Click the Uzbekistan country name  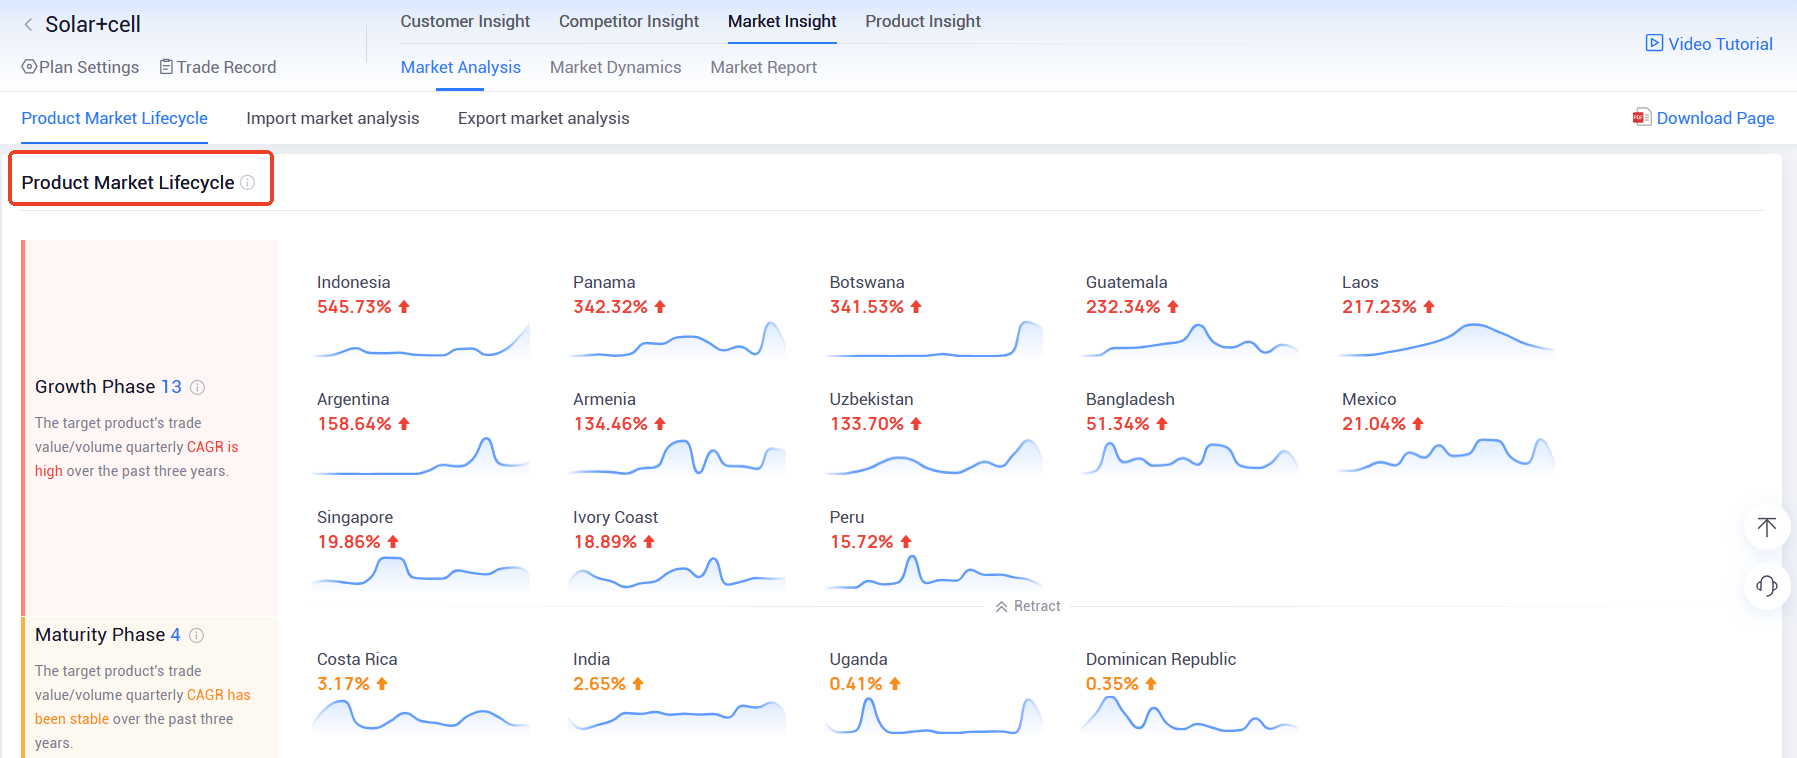(x=871, y=399)
